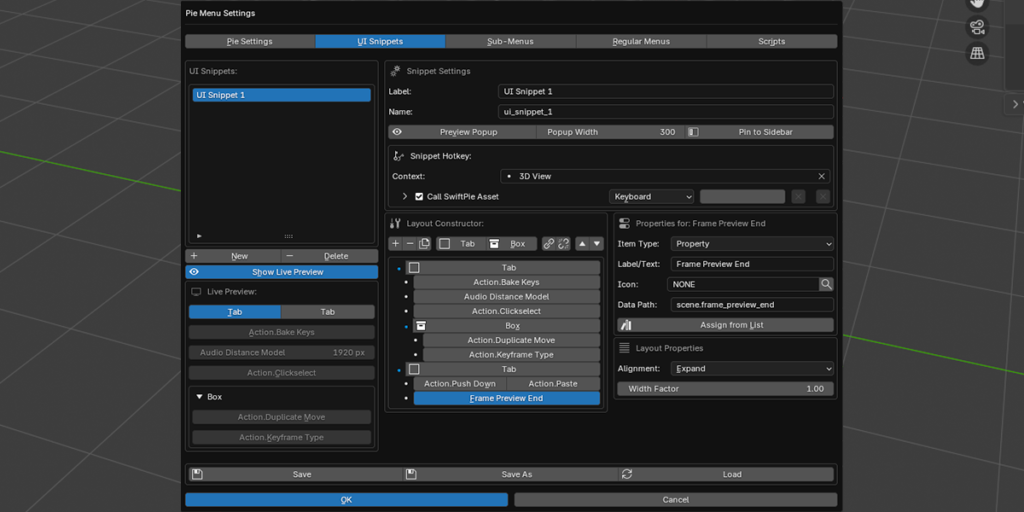1024x512 pixels.
Task: Click Pin to Sidebar
Action: coord(760,132)
